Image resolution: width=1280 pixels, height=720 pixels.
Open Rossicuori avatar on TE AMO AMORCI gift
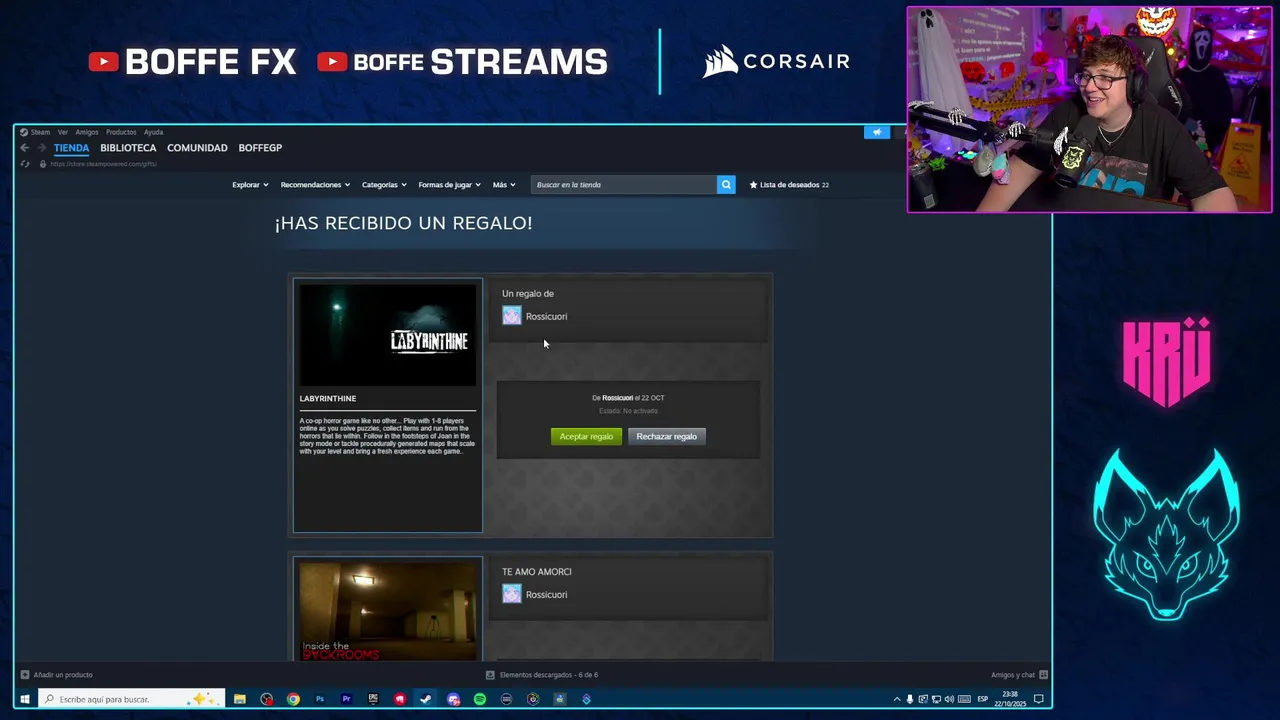512,594
